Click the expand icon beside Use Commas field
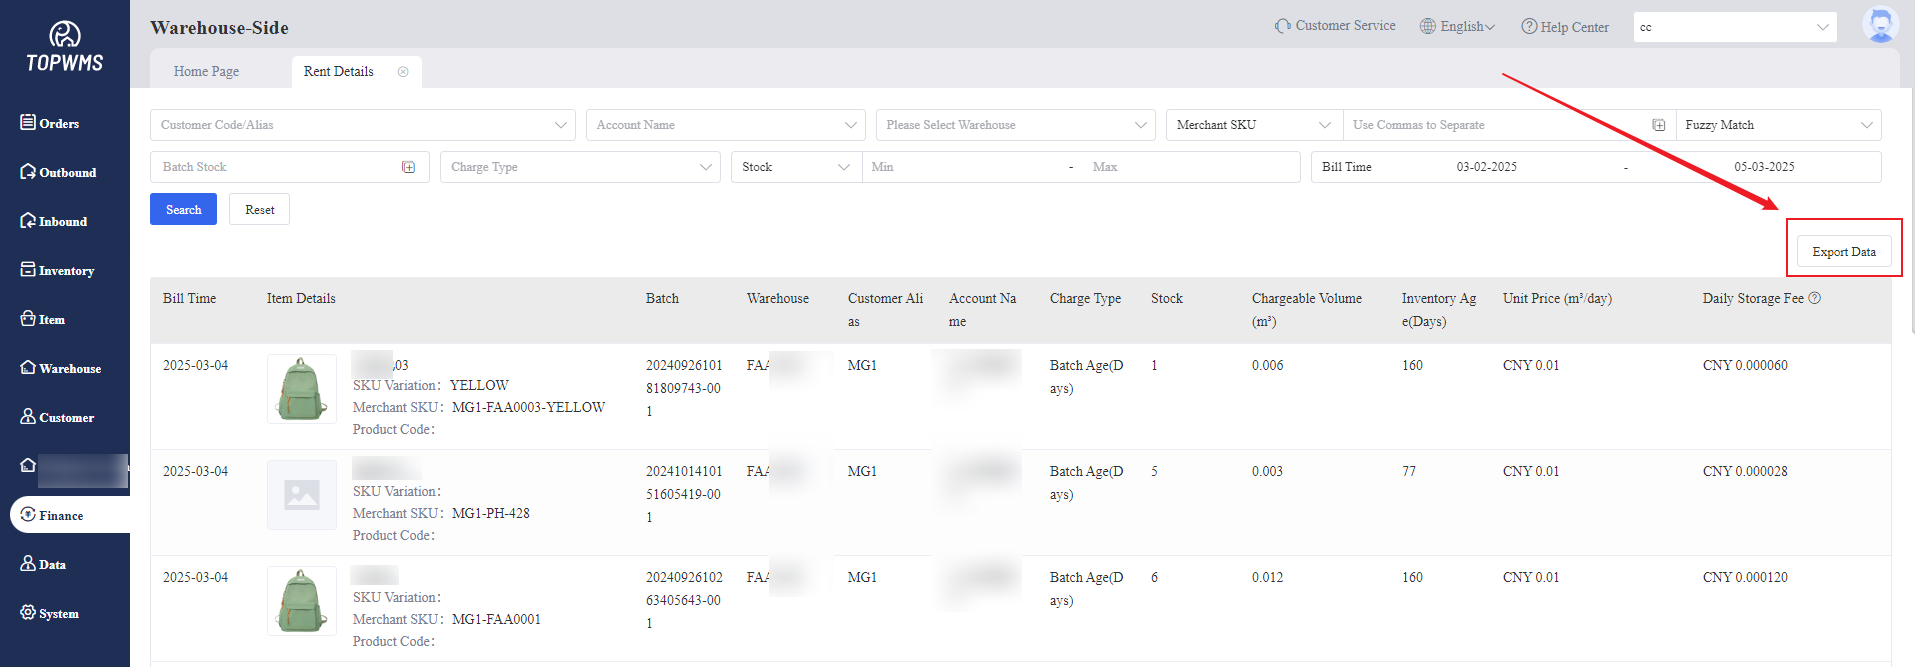1915x667 pixels. 1658,125
